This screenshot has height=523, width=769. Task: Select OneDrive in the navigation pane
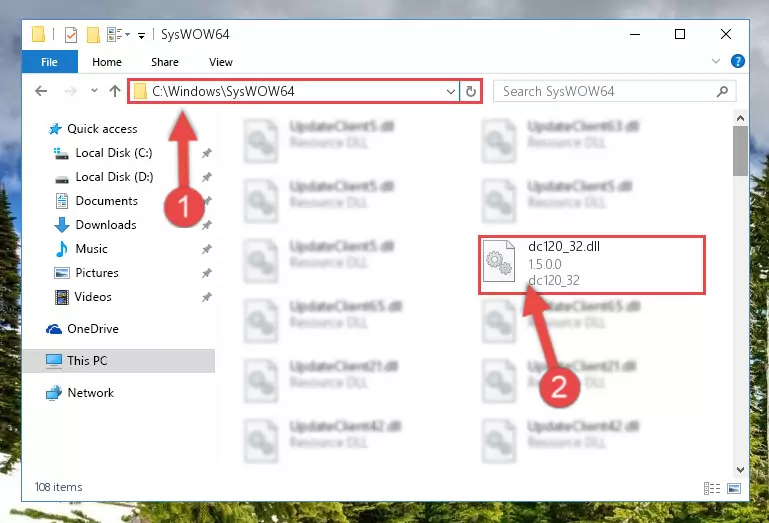point(93,329)
